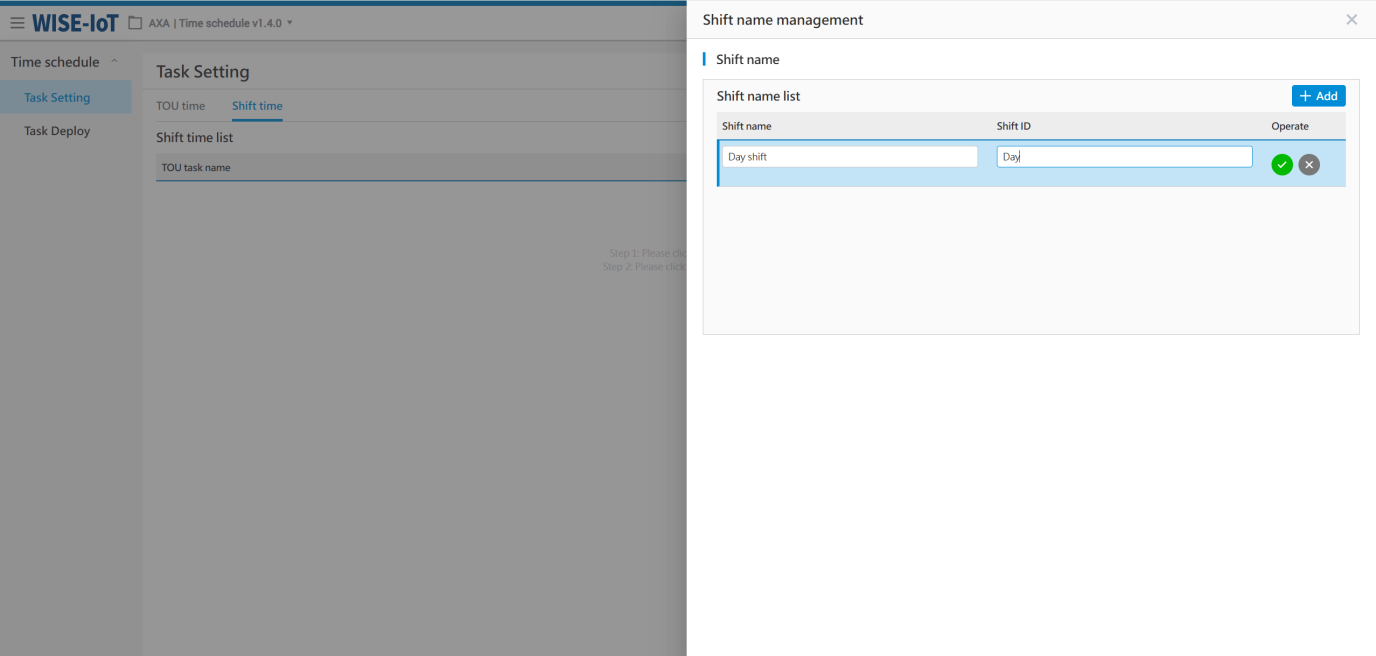Screen dimensions: 1376x656
Task: Confirm the shift row with green checkmark
Action: tap(1282, 165)
